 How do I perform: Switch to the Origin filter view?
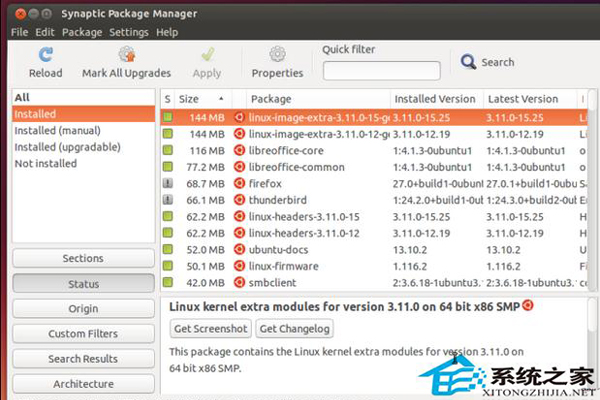pos(83,309)
